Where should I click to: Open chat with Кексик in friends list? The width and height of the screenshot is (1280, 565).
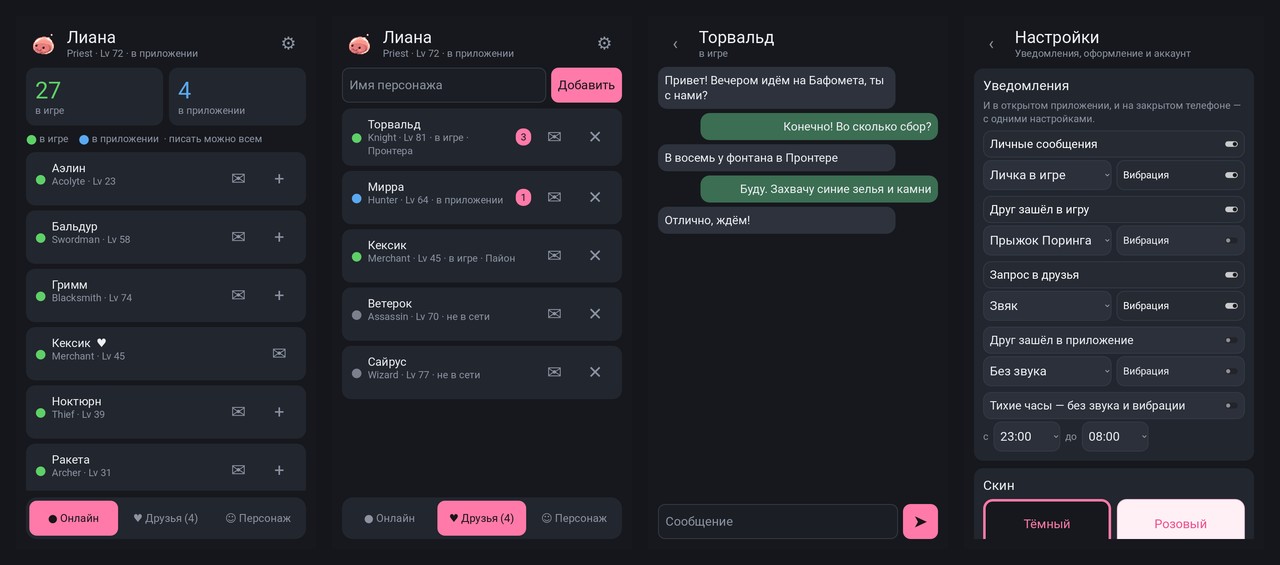pyautogui.click(x=554, y=256)
